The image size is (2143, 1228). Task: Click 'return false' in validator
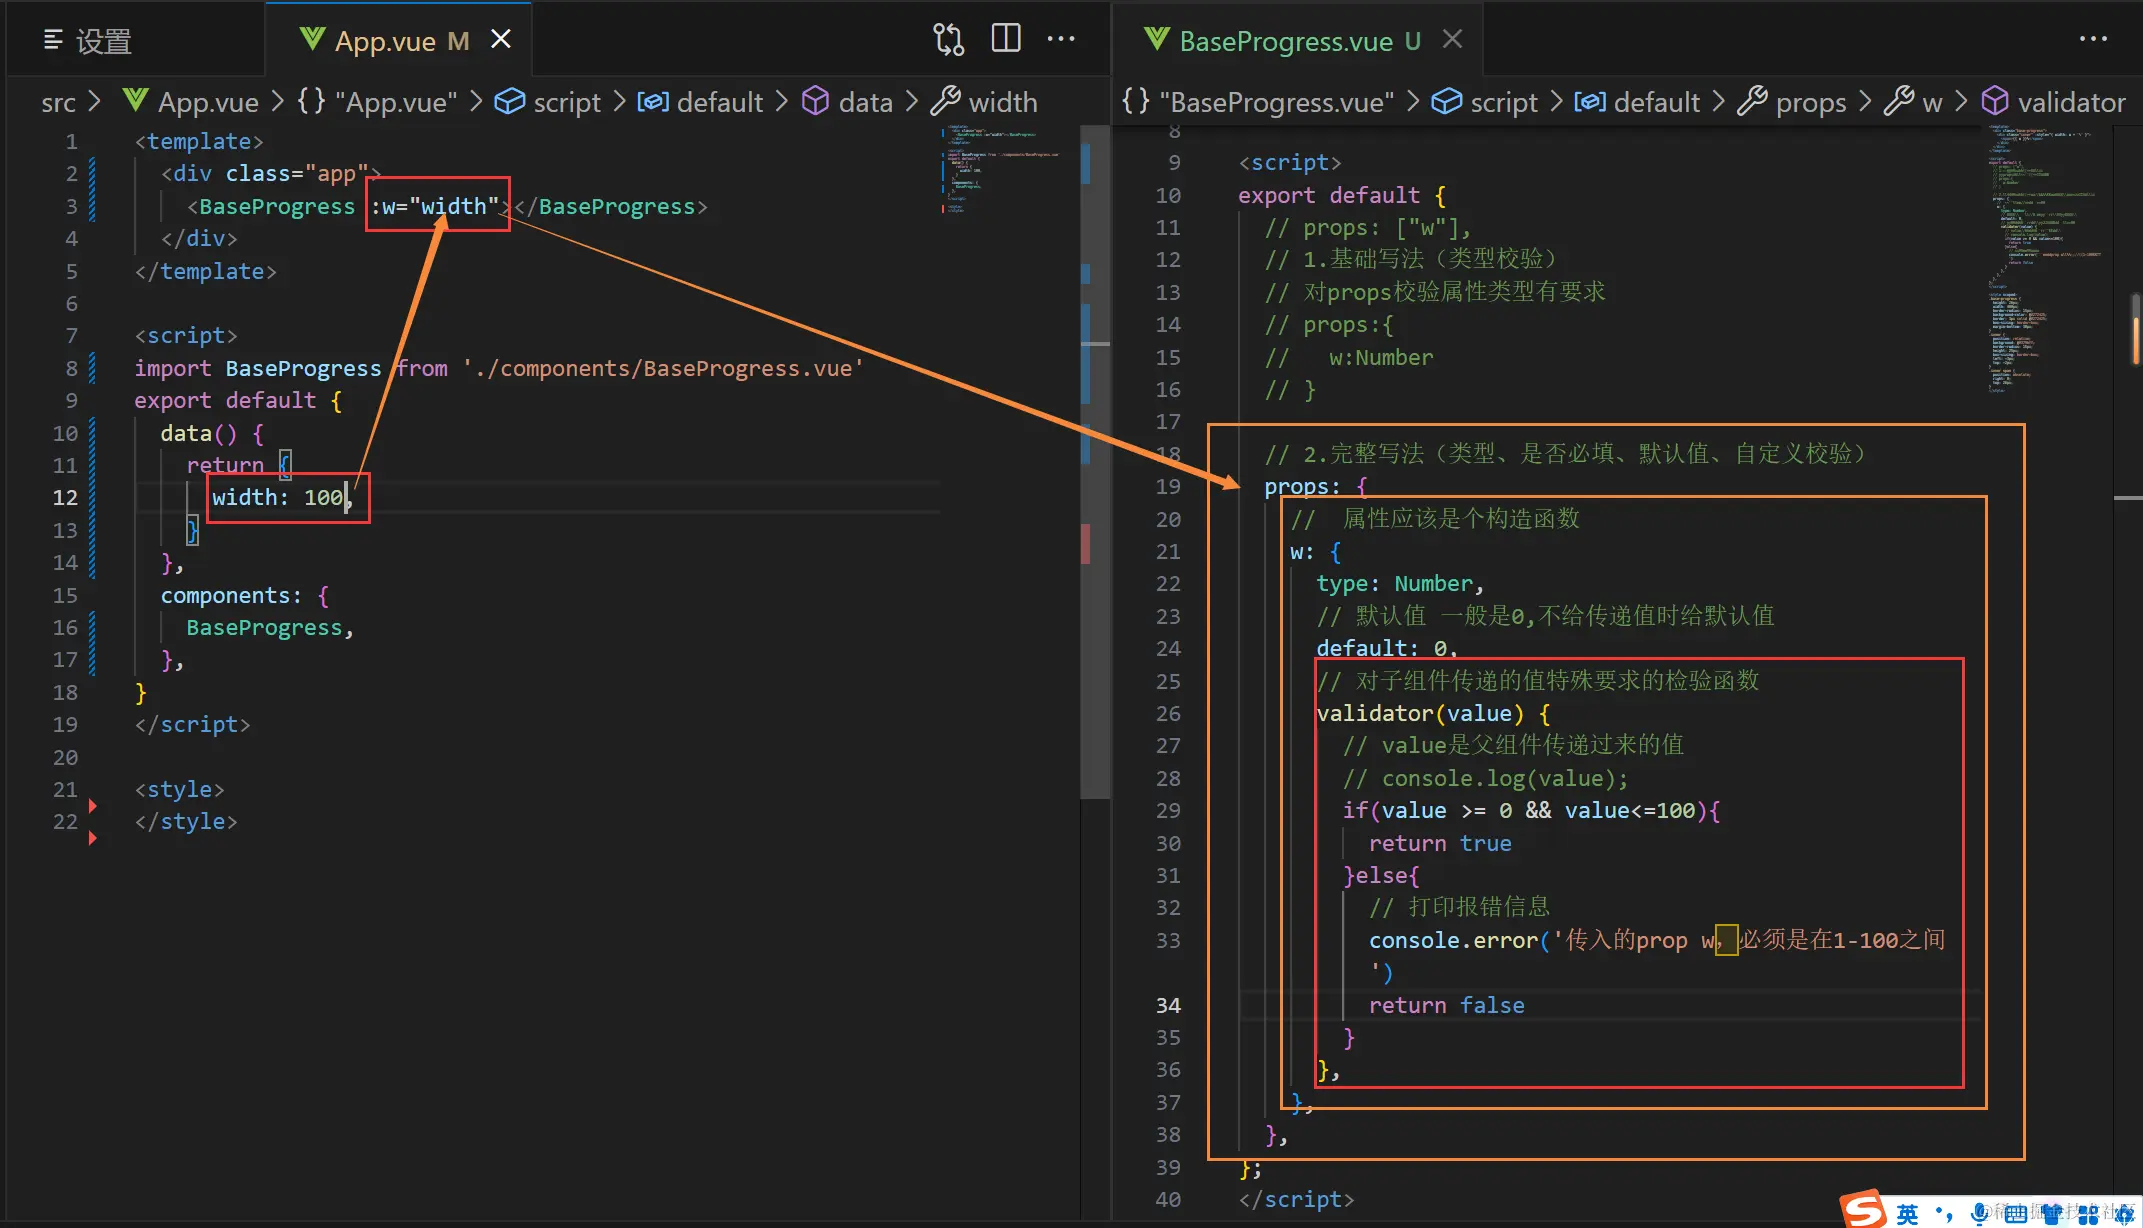point(1446,1005)
